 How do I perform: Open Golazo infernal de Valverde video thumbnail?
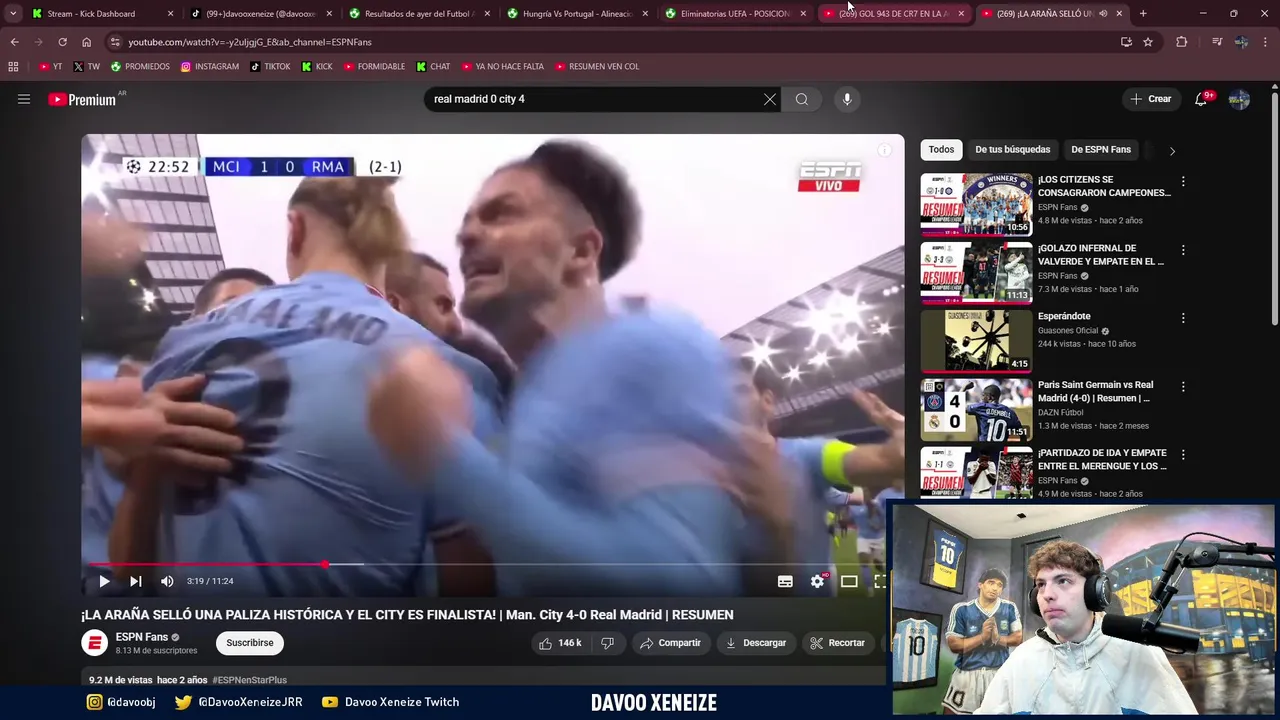(976, 272)
